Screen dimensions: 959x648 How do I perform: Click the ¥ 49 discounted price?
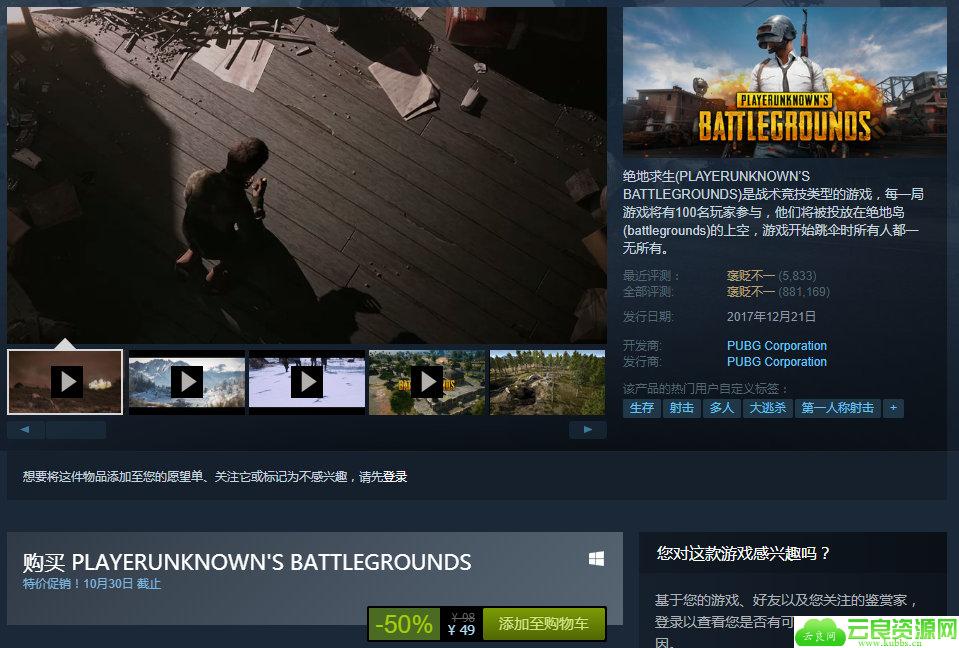click(461, 630)
